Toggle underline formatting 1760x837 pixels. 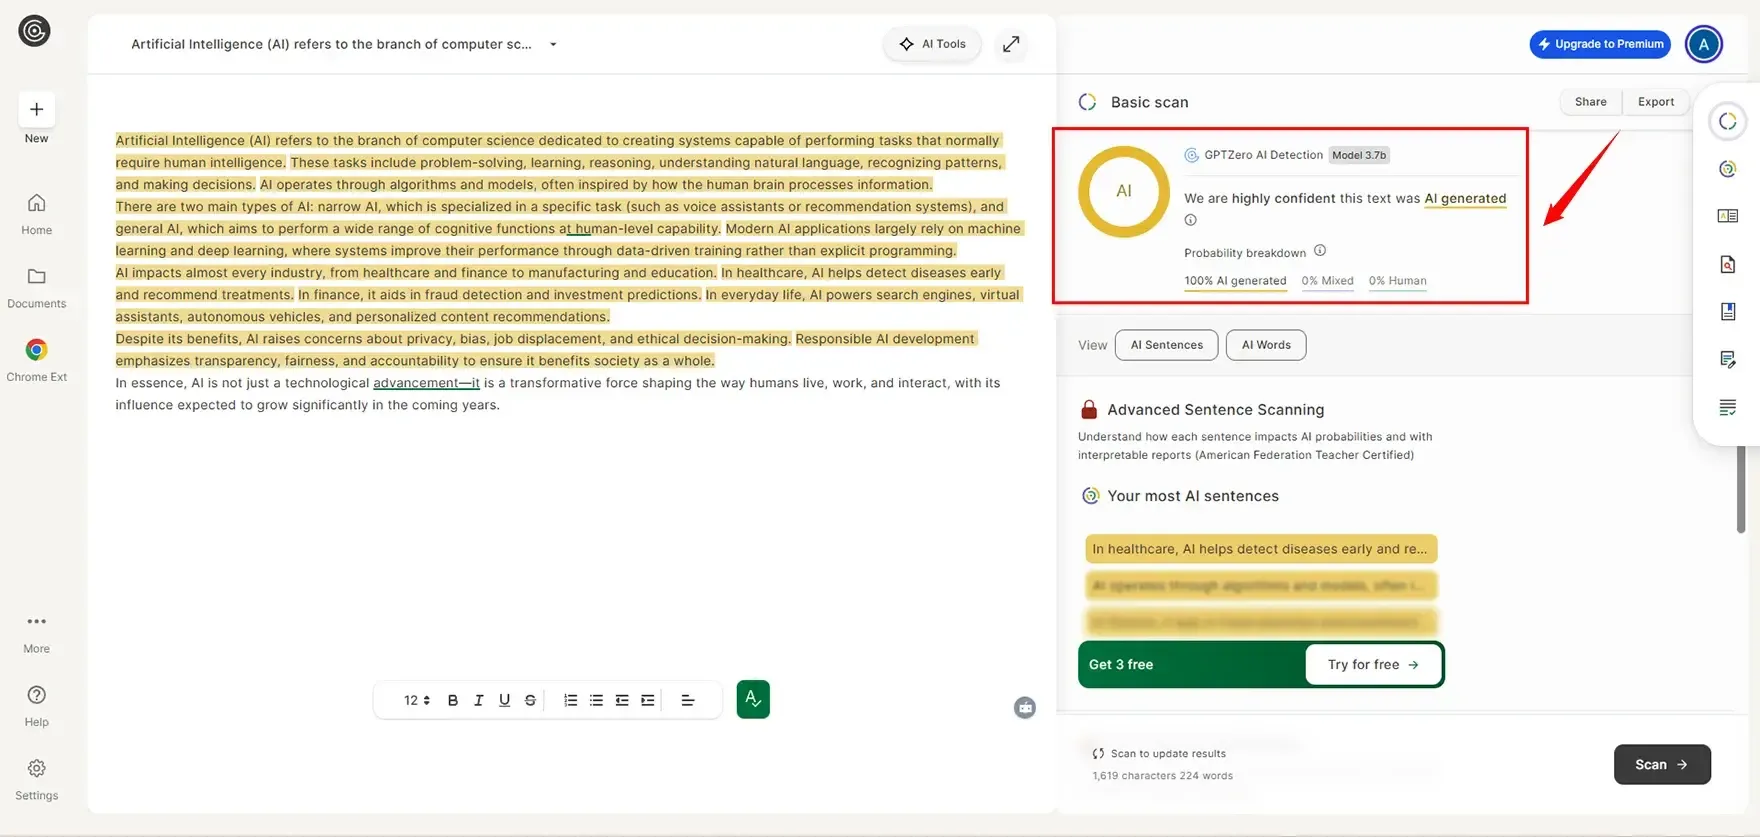pyautogui.click(x=504, y=700)
